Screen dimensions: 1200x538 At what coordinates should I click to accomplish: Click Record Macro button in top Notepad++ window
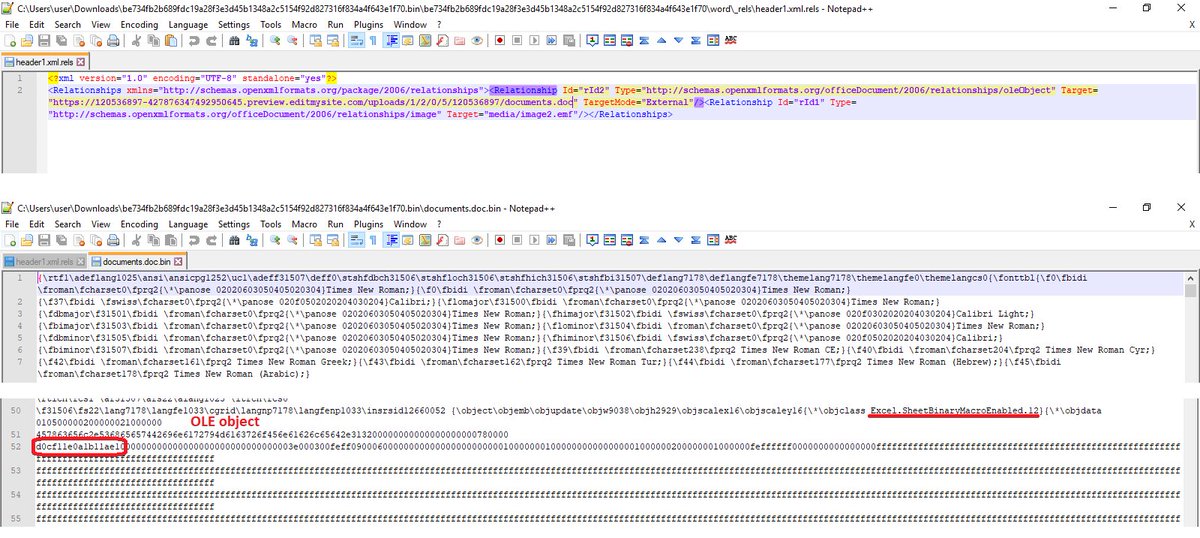pos(499,41)
